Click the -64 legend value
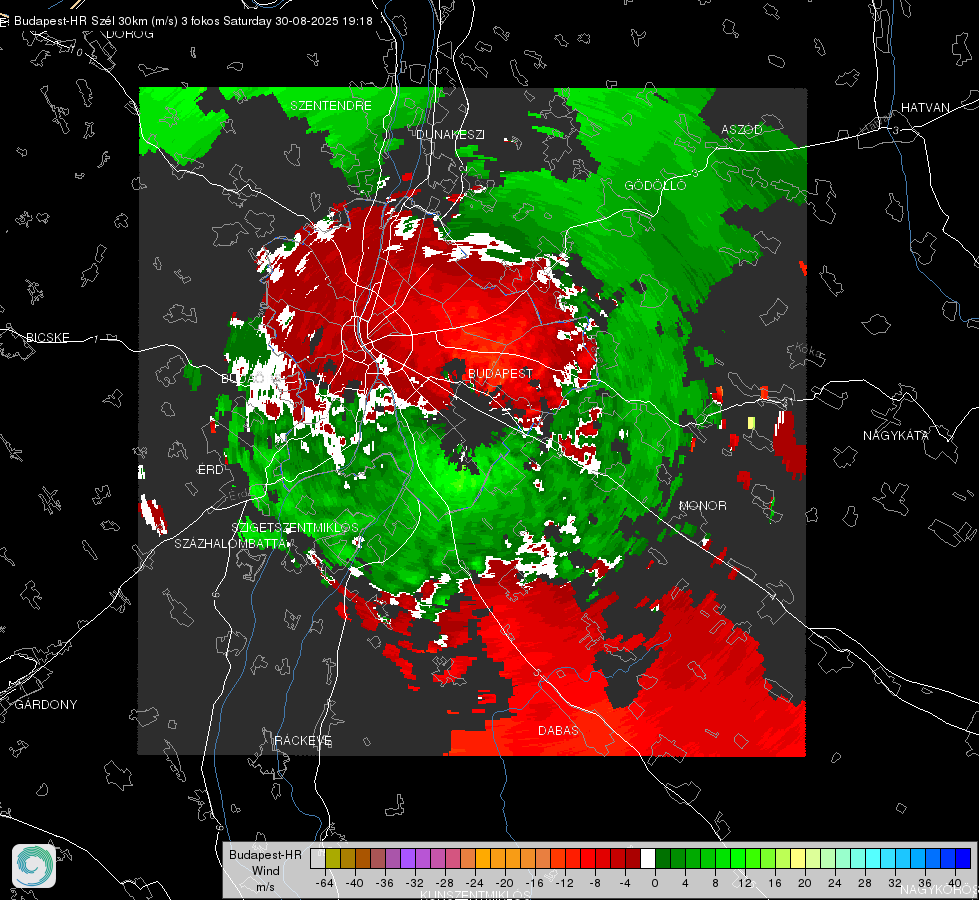The width and height of the screenshot is (979, 900). [325, 883]
